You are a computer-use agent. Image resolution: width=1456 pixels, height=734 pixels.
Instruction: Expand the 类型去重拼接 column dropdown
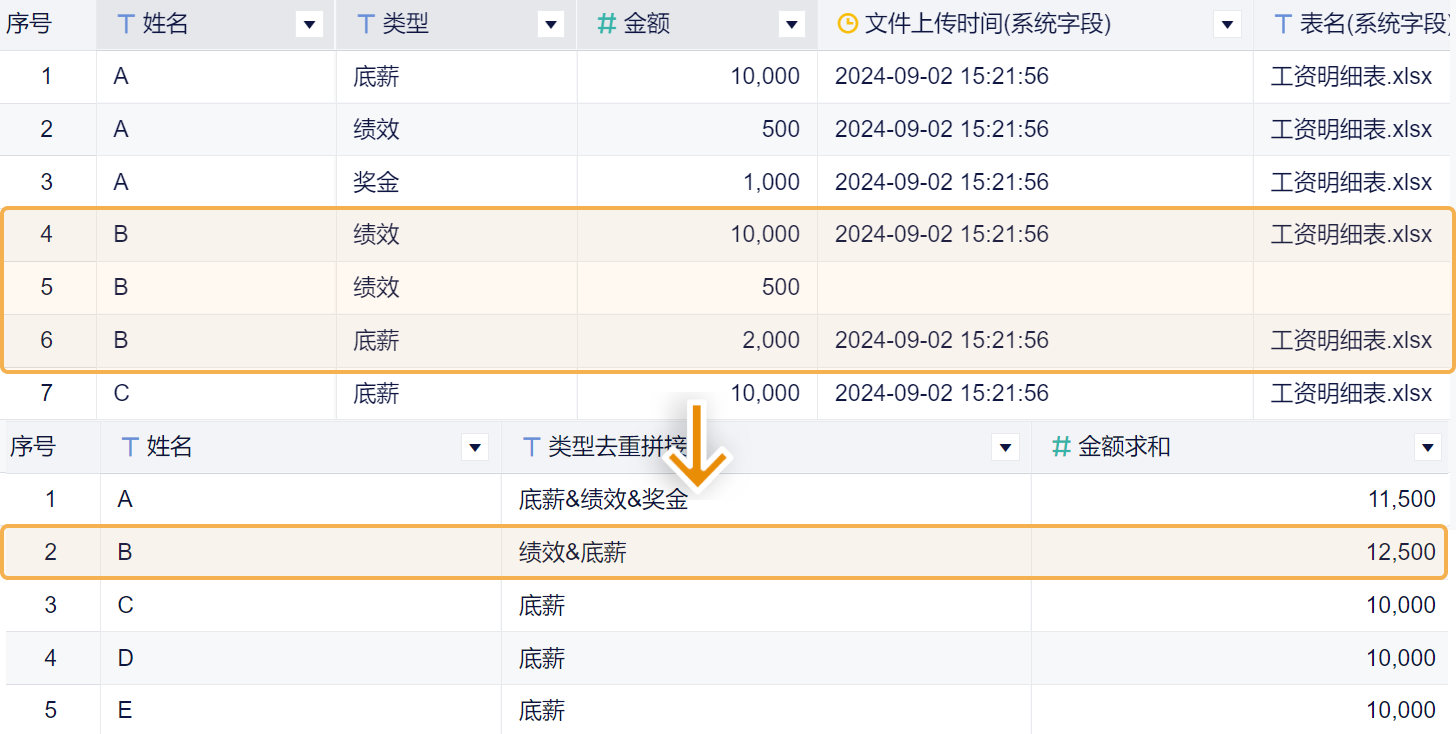point(1005,448)
